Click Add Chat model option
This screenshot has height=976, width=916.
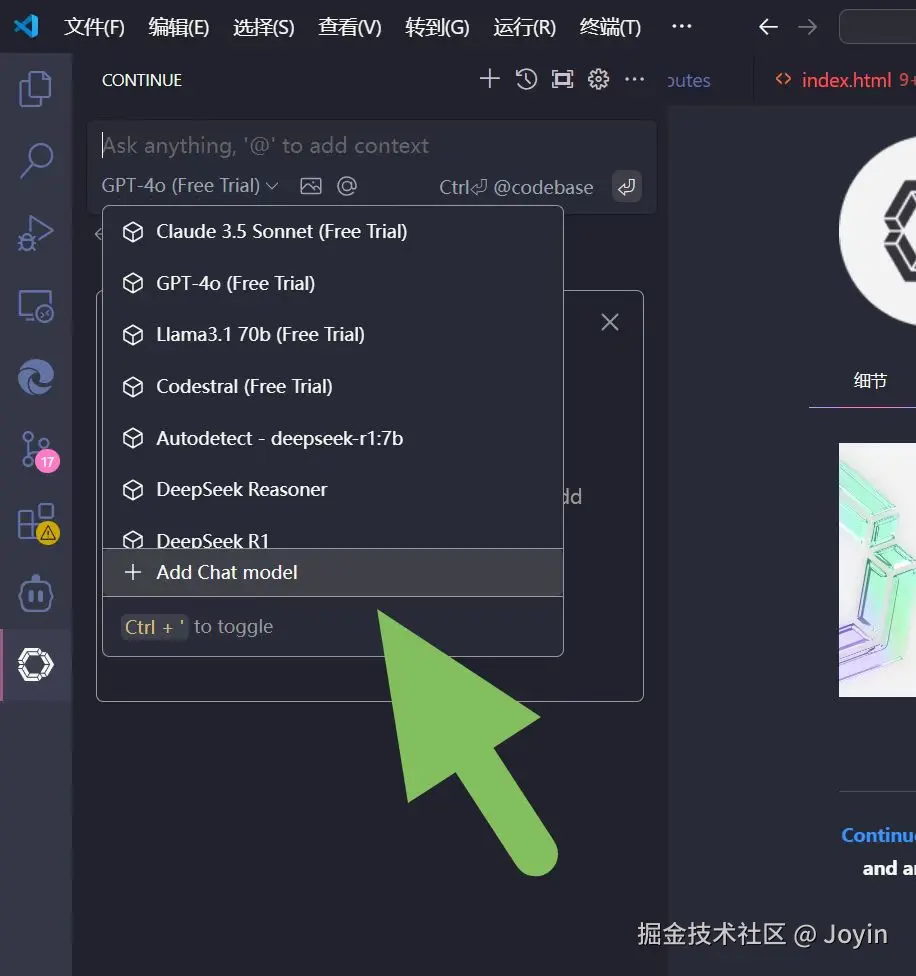coord(333,573)
